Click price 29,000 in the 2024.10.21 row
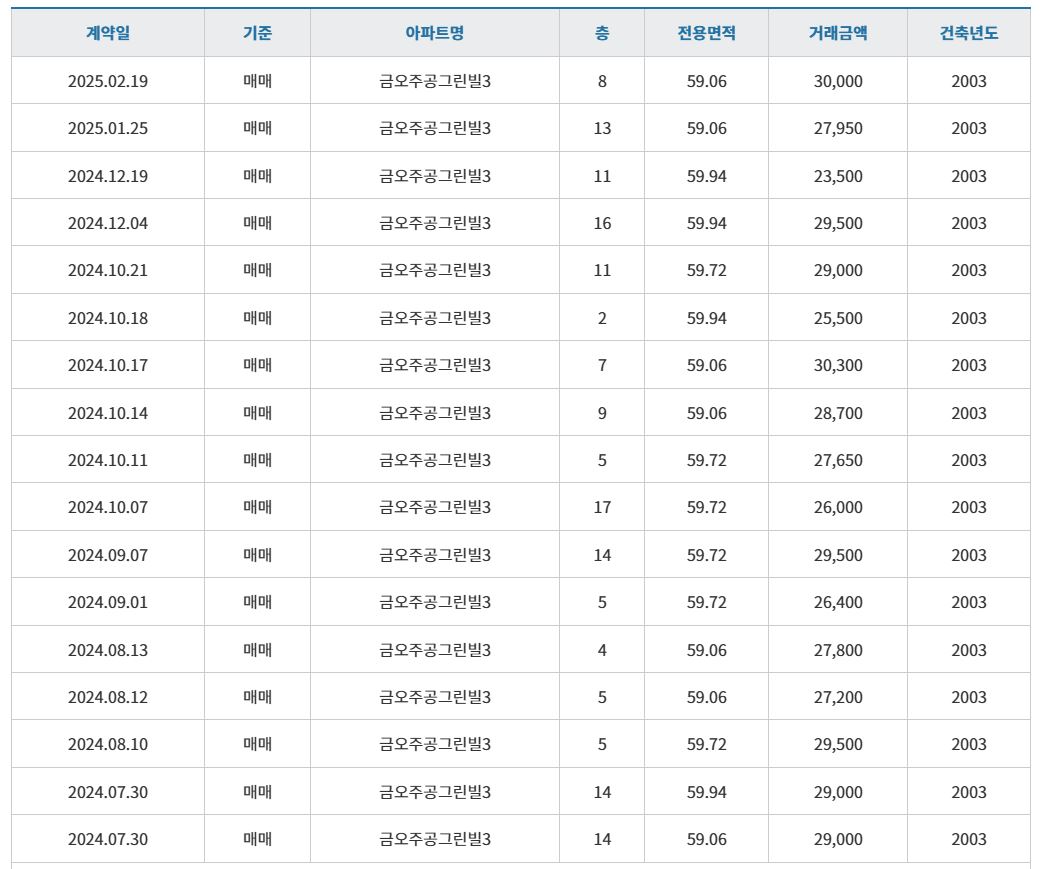 (x=838, y=270)
